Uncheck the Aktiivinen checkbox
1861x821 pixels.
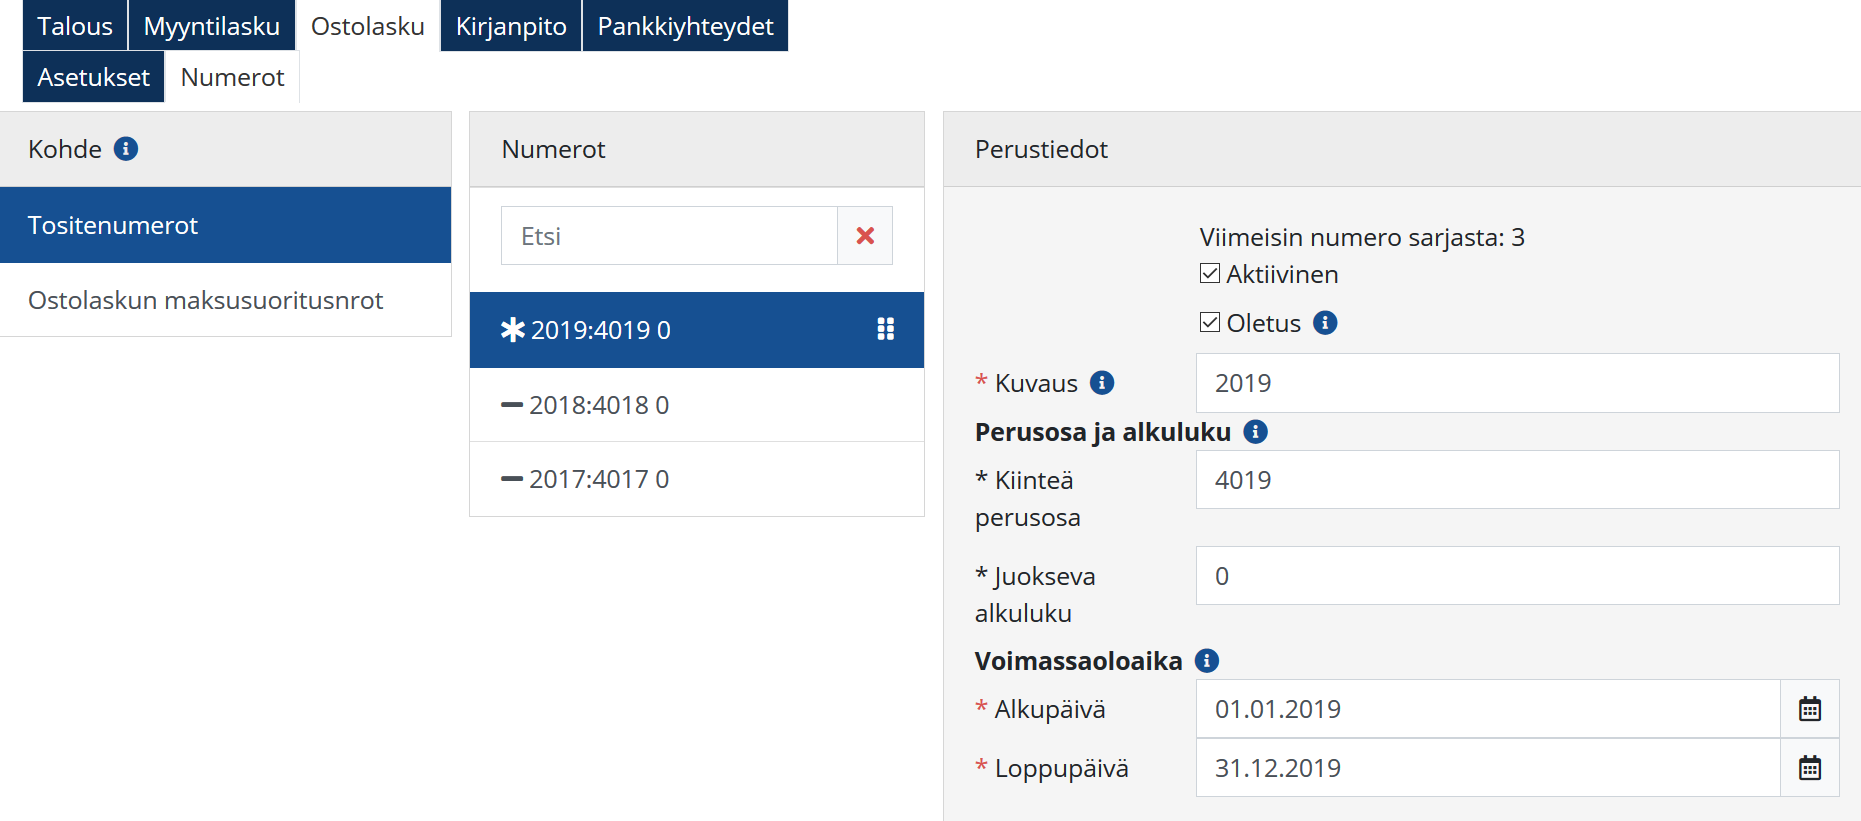[1210, 274]
